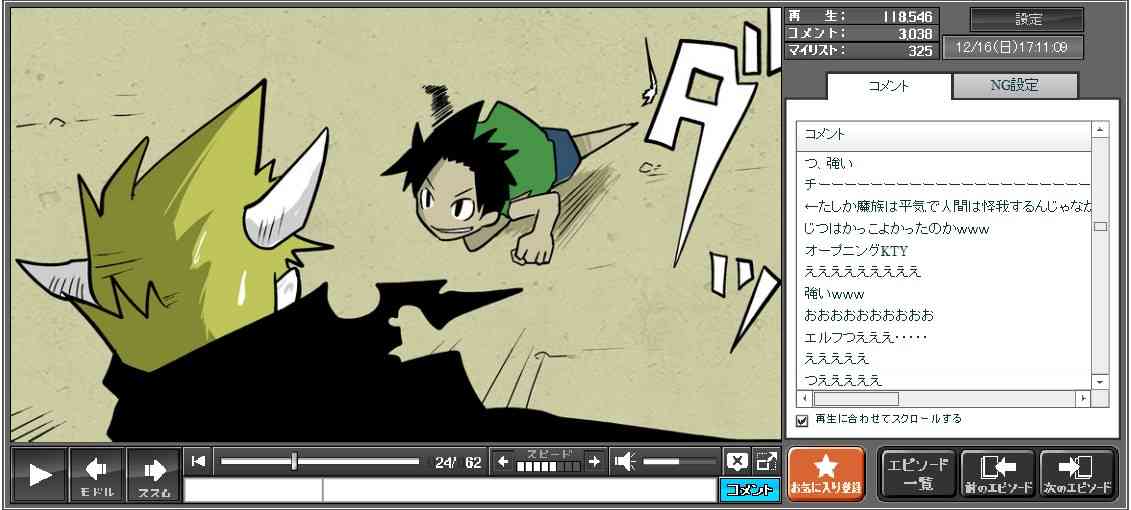Increase playback speed with right arrow

tap(594, 461)
